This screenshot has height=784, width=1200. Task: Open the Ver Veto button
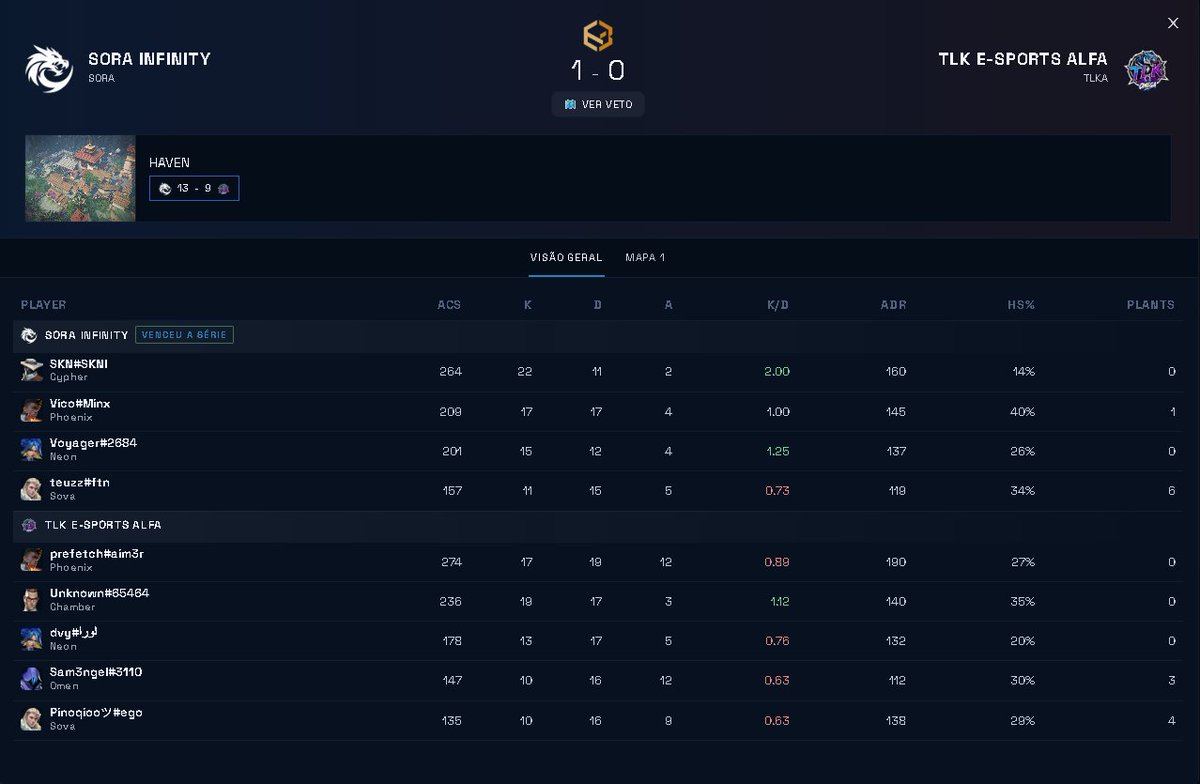pos(598,104)
